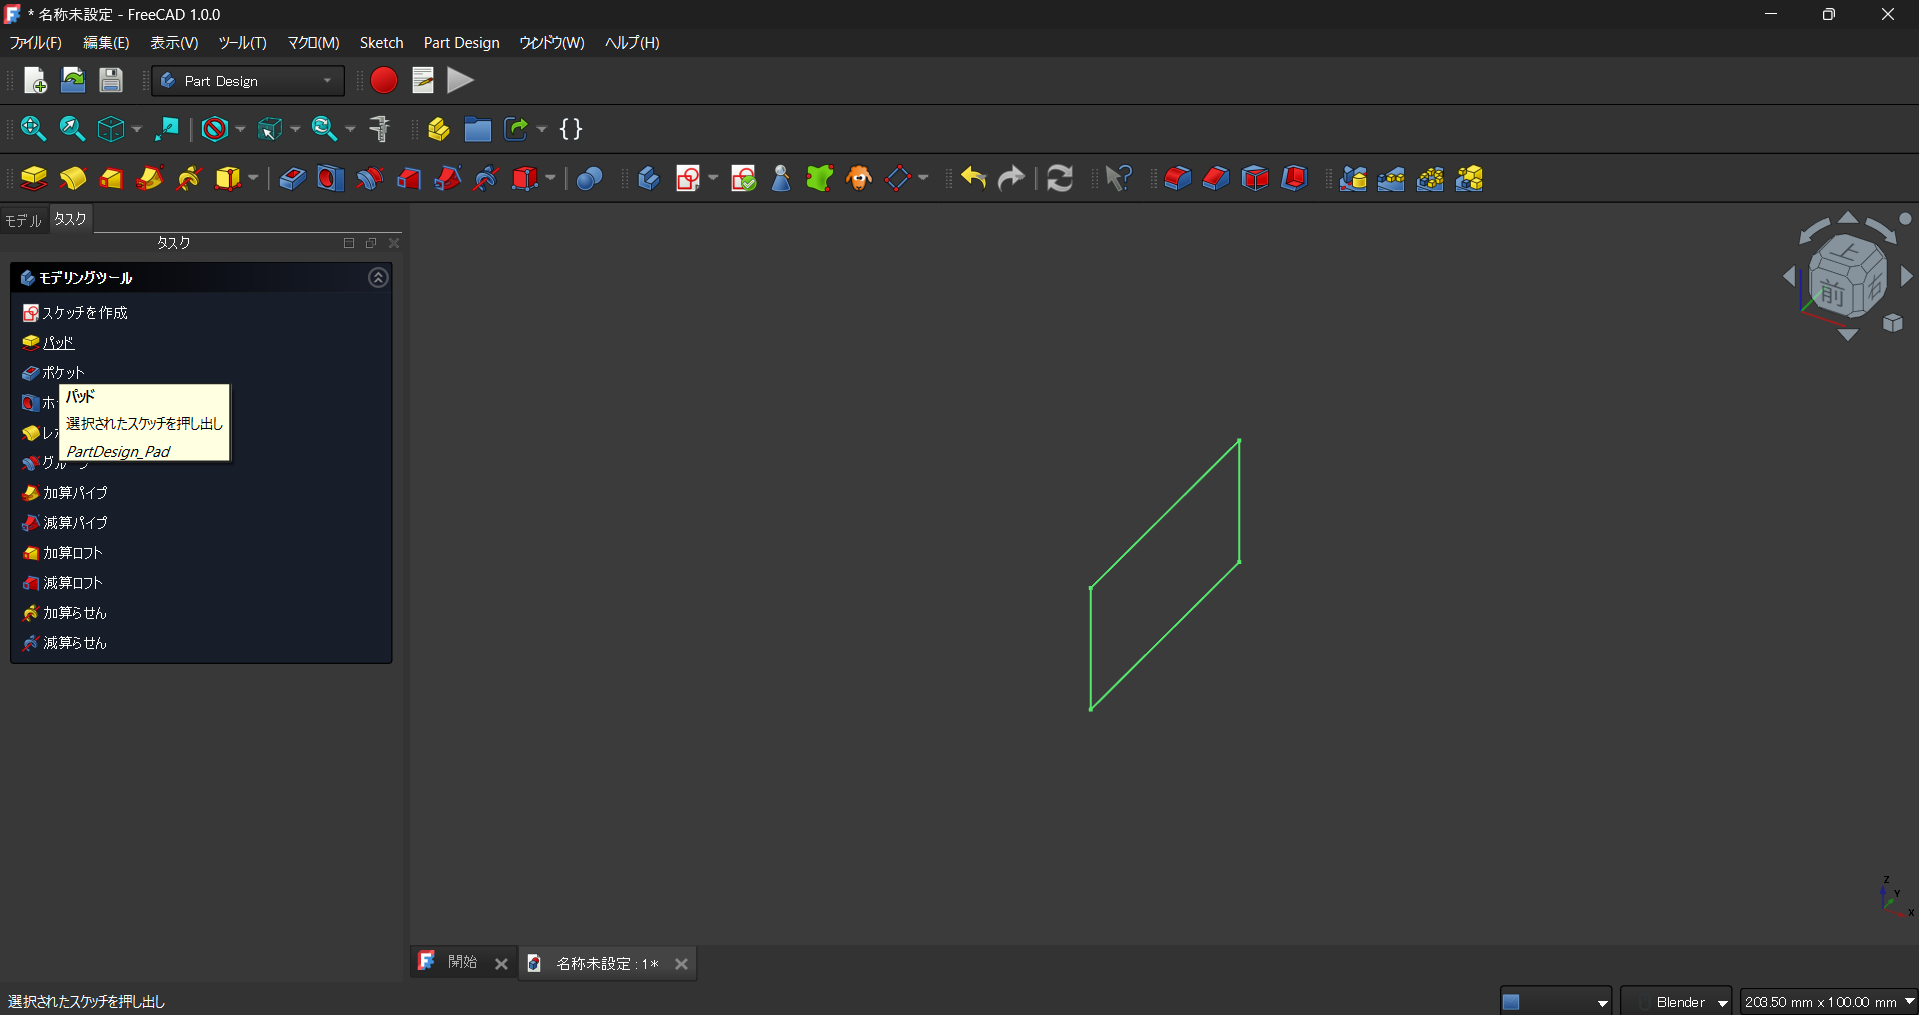Viewport: 1919px width, 1015px height.
Task: Select the Thickness tool icon
Action: pyautogui.click(x=1294, y=178)
